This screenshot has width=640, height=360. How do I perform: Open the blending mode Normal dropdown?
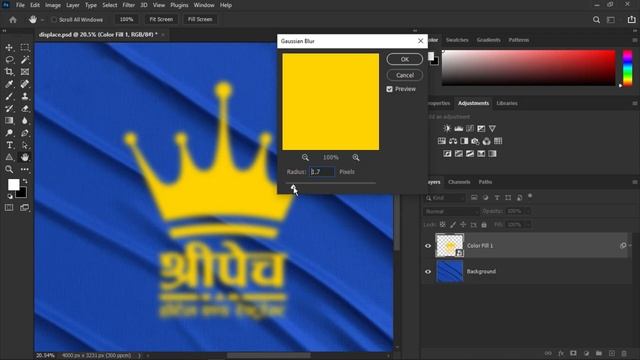451,211
